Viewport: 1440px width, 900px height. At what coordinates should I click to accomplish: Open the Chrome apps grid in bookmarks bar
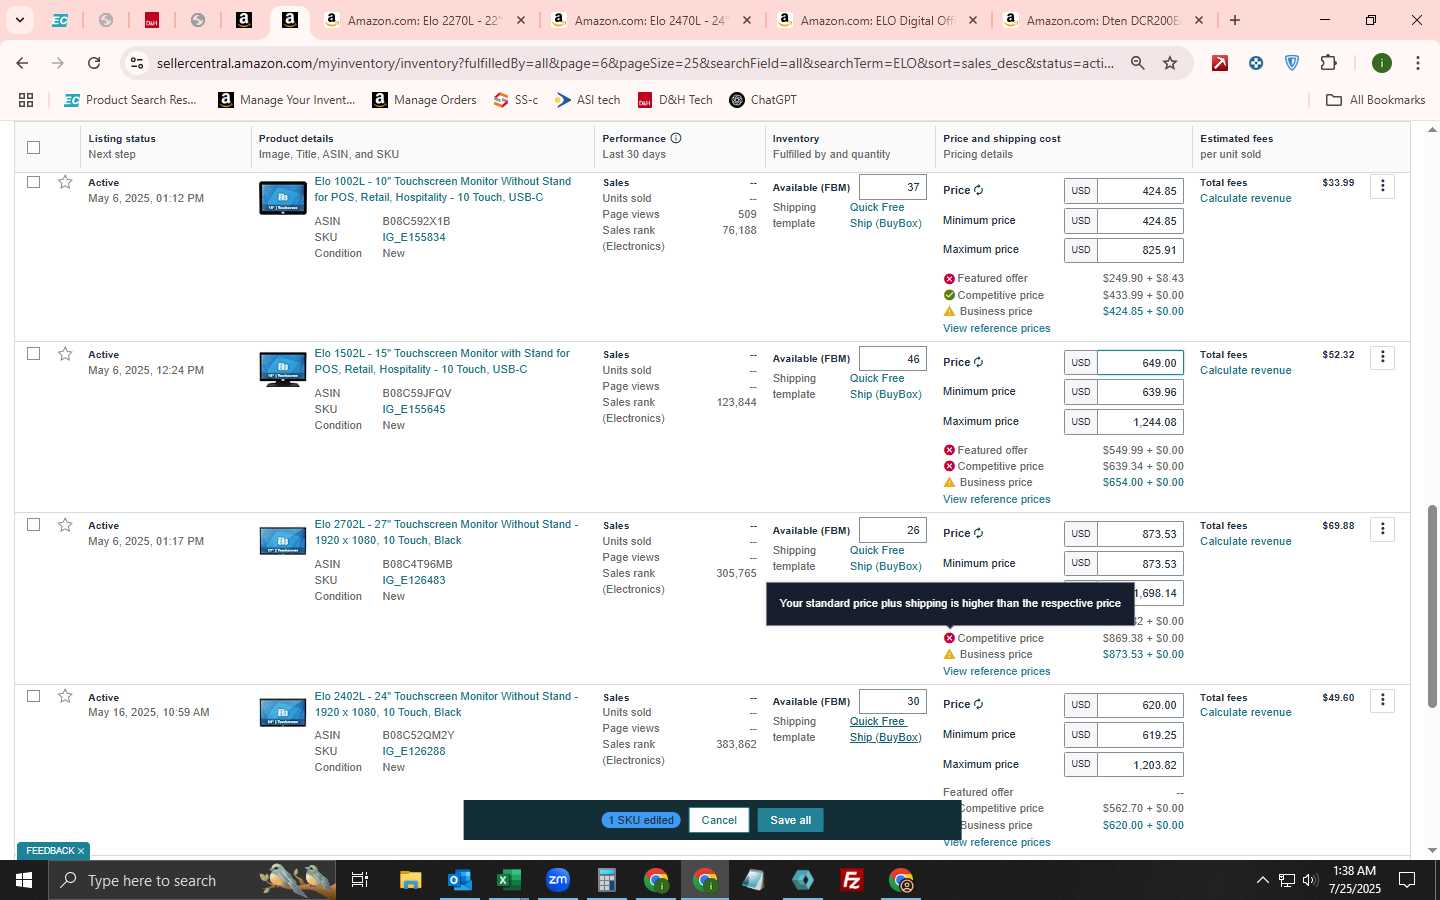(x=26, y=100)
